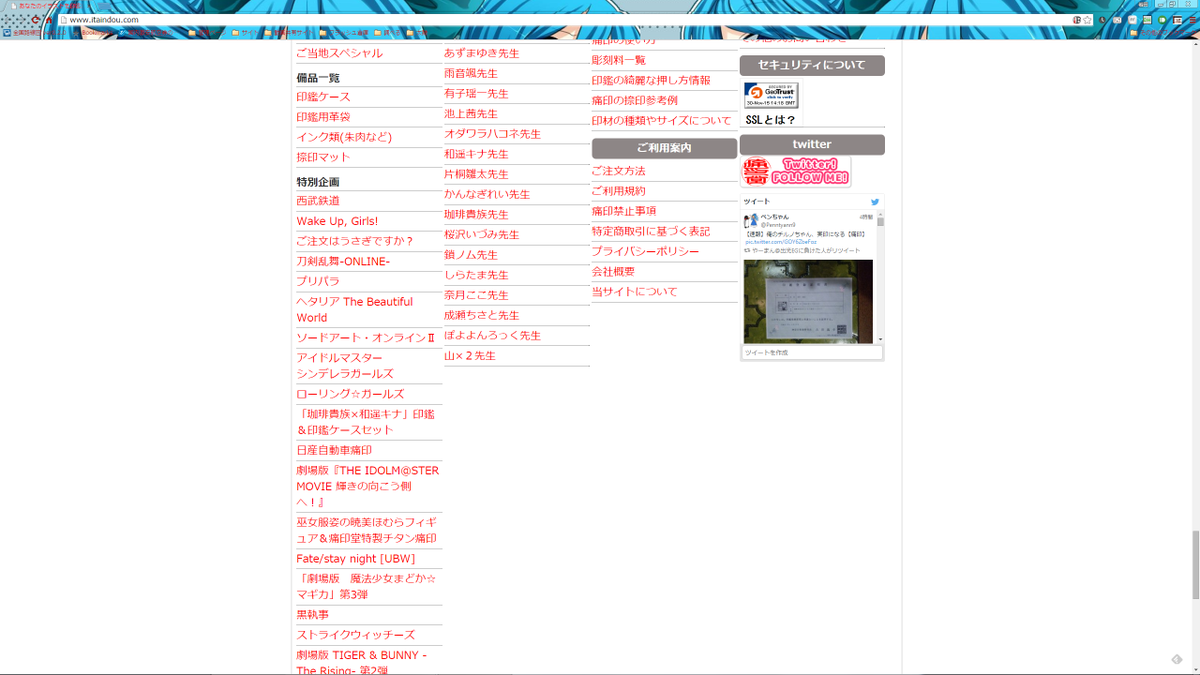Open the 当サイトについて link

point(635,292)
